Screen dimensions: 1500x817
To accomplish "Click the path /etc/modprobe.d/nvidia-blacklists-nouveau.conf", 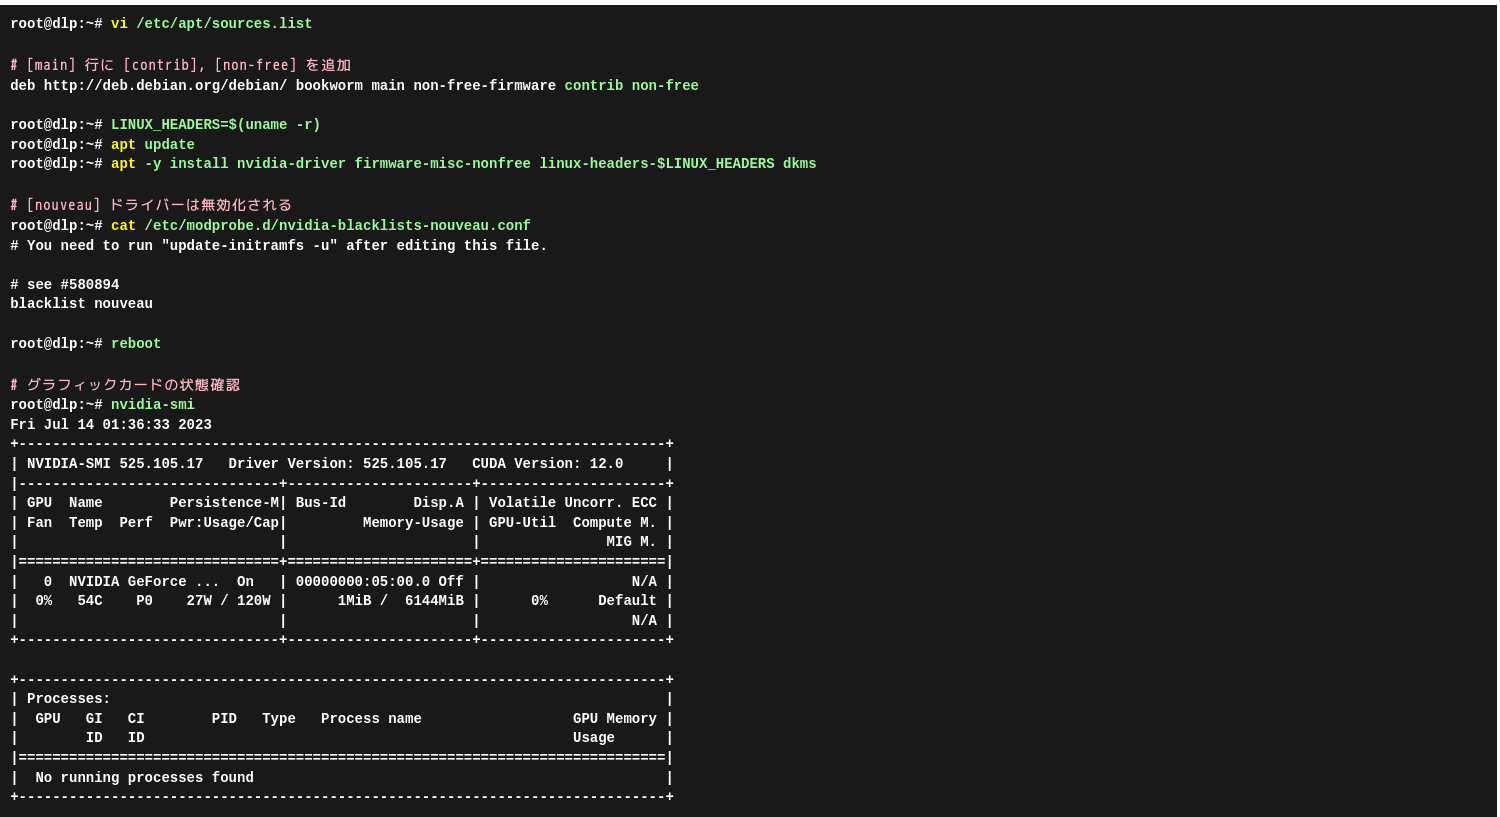I will 337,226.
